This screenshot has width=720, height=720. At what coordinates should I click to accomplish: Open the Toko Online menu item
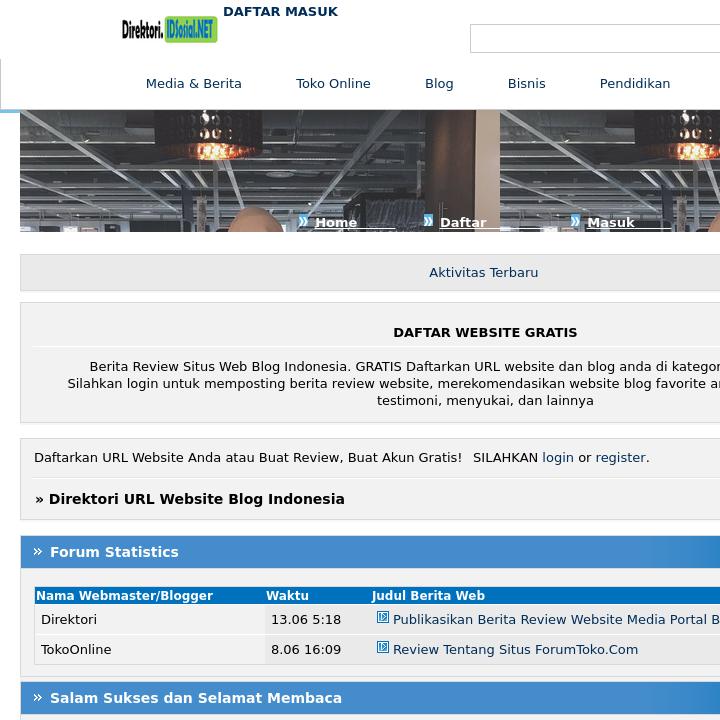tap(333, 84)
